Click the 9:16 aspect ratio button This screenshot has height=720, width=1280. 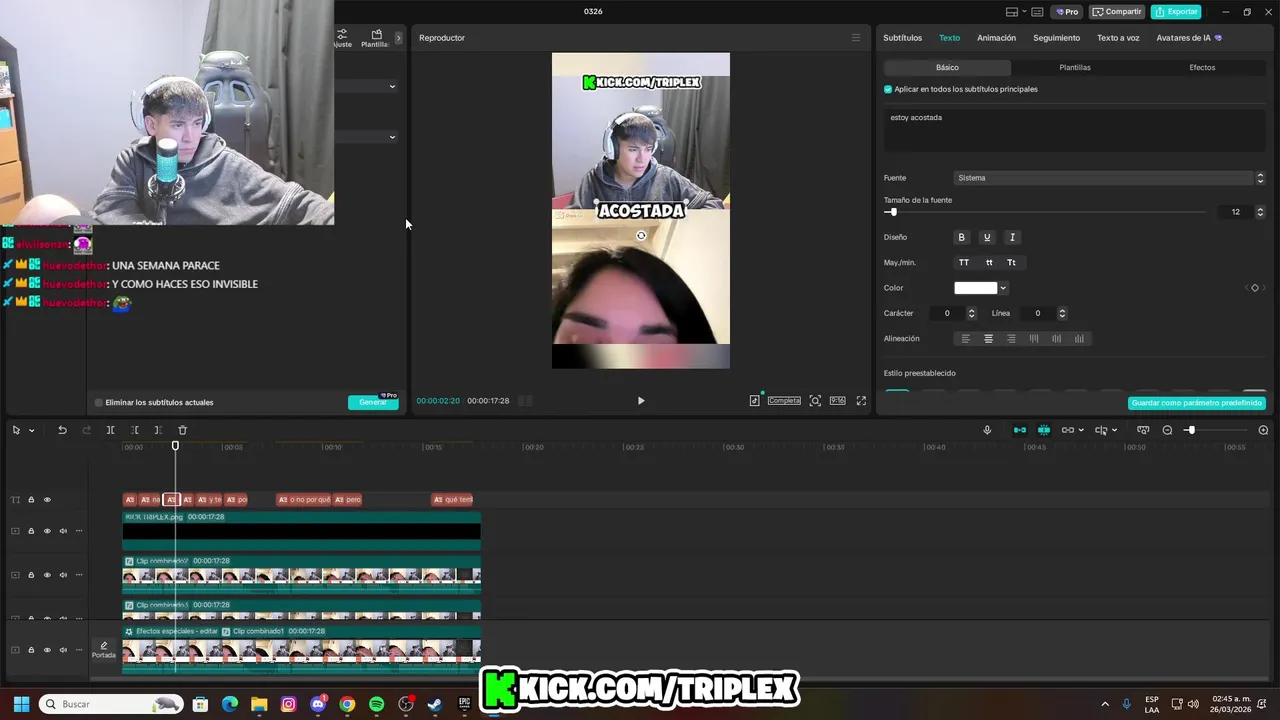pos(837,401)
